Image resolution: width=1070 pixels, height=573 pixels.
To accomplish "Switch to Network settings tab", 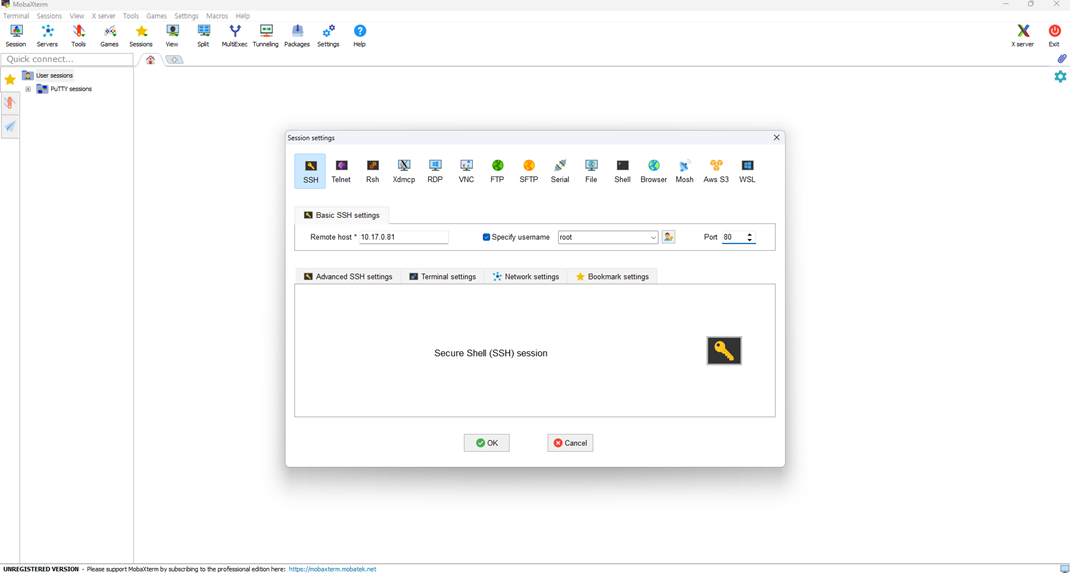I will (x=525, y=276).
